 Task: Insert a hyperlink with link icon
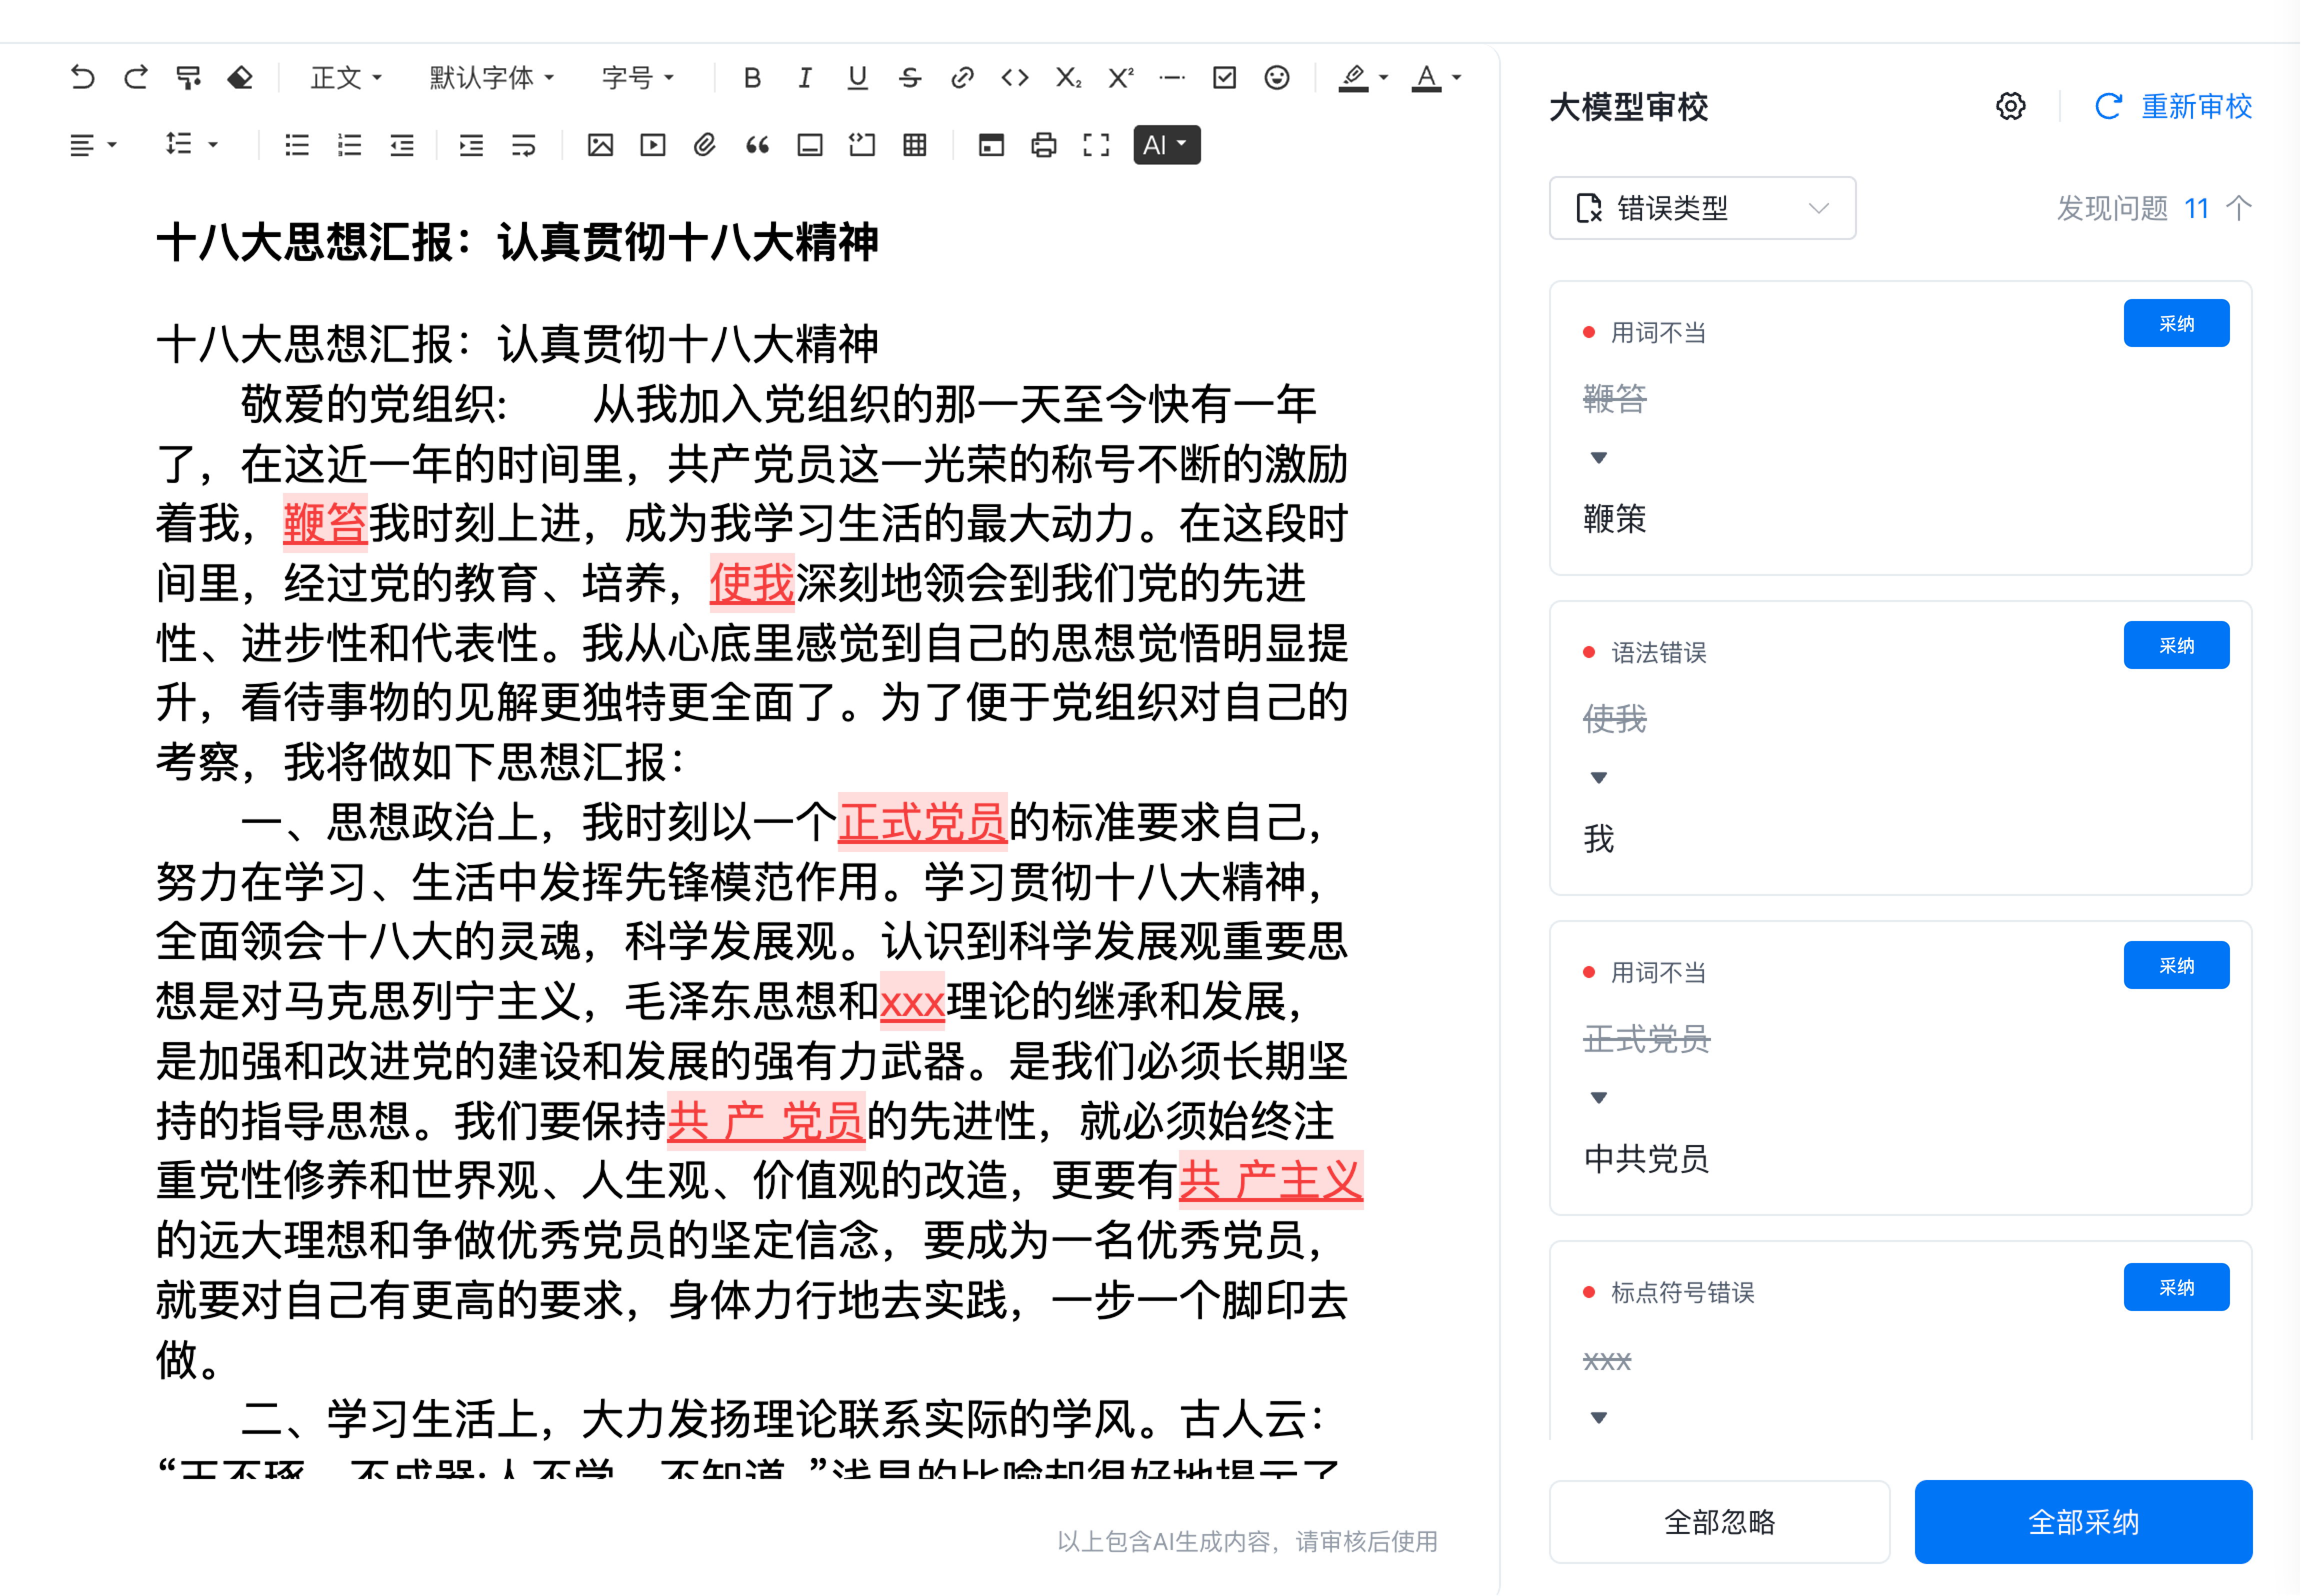click(x=962, y=77)
